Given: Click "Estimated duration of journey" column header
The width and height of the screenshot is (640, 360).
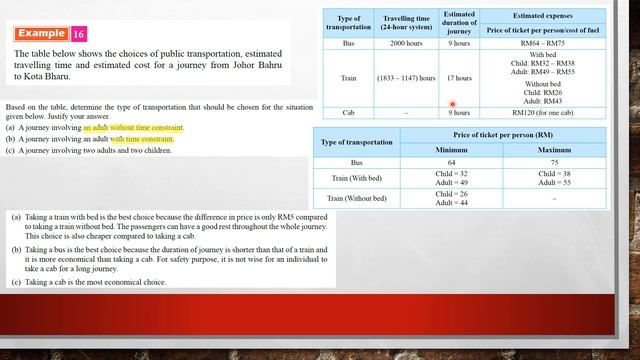Looking at the screenshot, I should point(459,23).
